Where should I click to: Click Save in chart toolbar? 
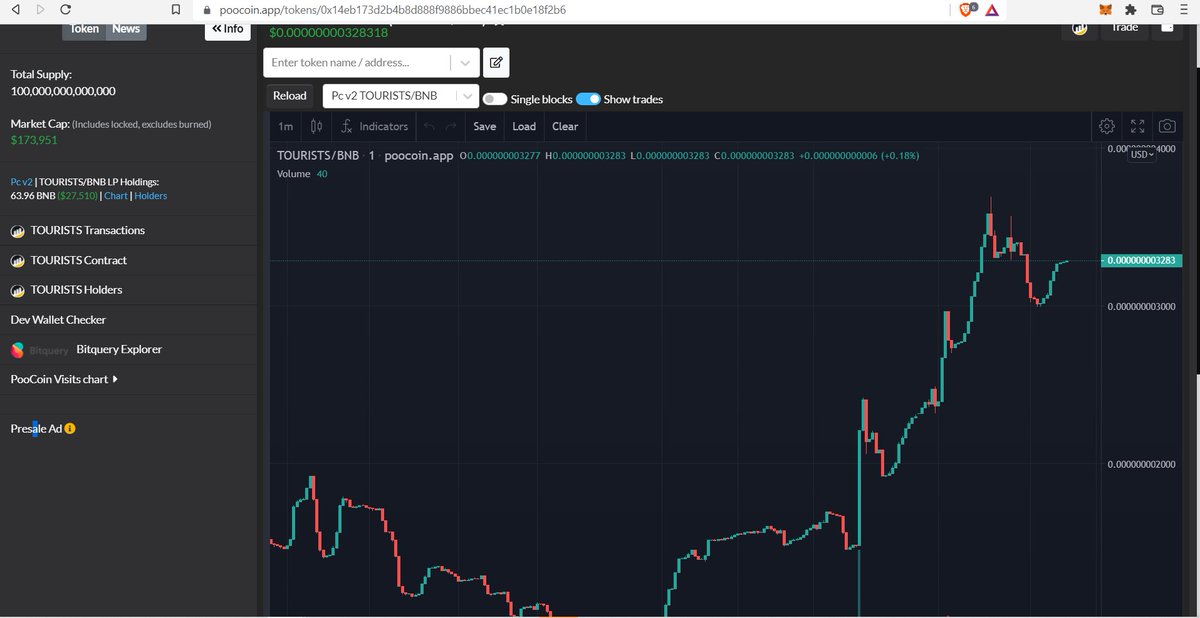tap(485, 126)
